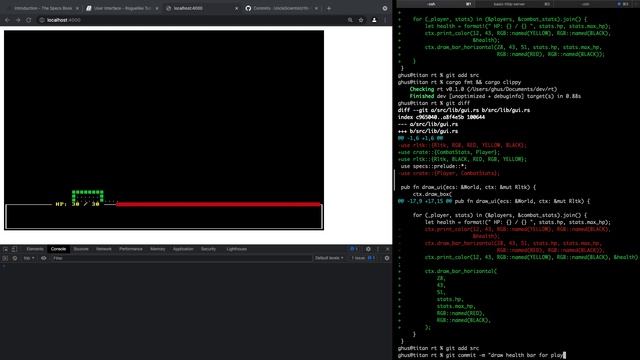This screenshot has width=640, height=360.
Task: Go back in browser history
Action: tap(7, 20)
